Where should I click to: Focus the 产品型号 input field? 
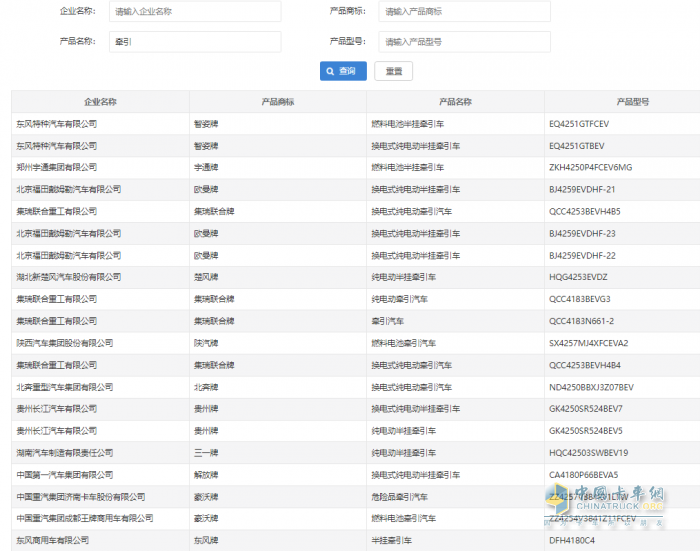(464, 42)
